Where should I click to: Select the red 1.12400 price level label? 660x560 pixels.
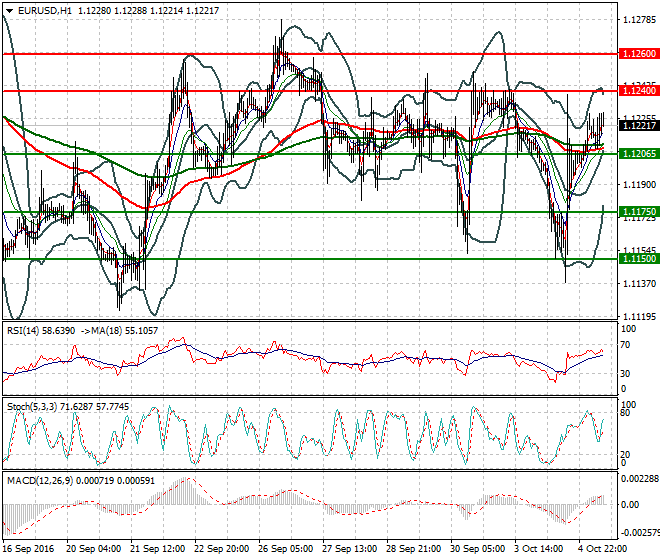point(639,91)
